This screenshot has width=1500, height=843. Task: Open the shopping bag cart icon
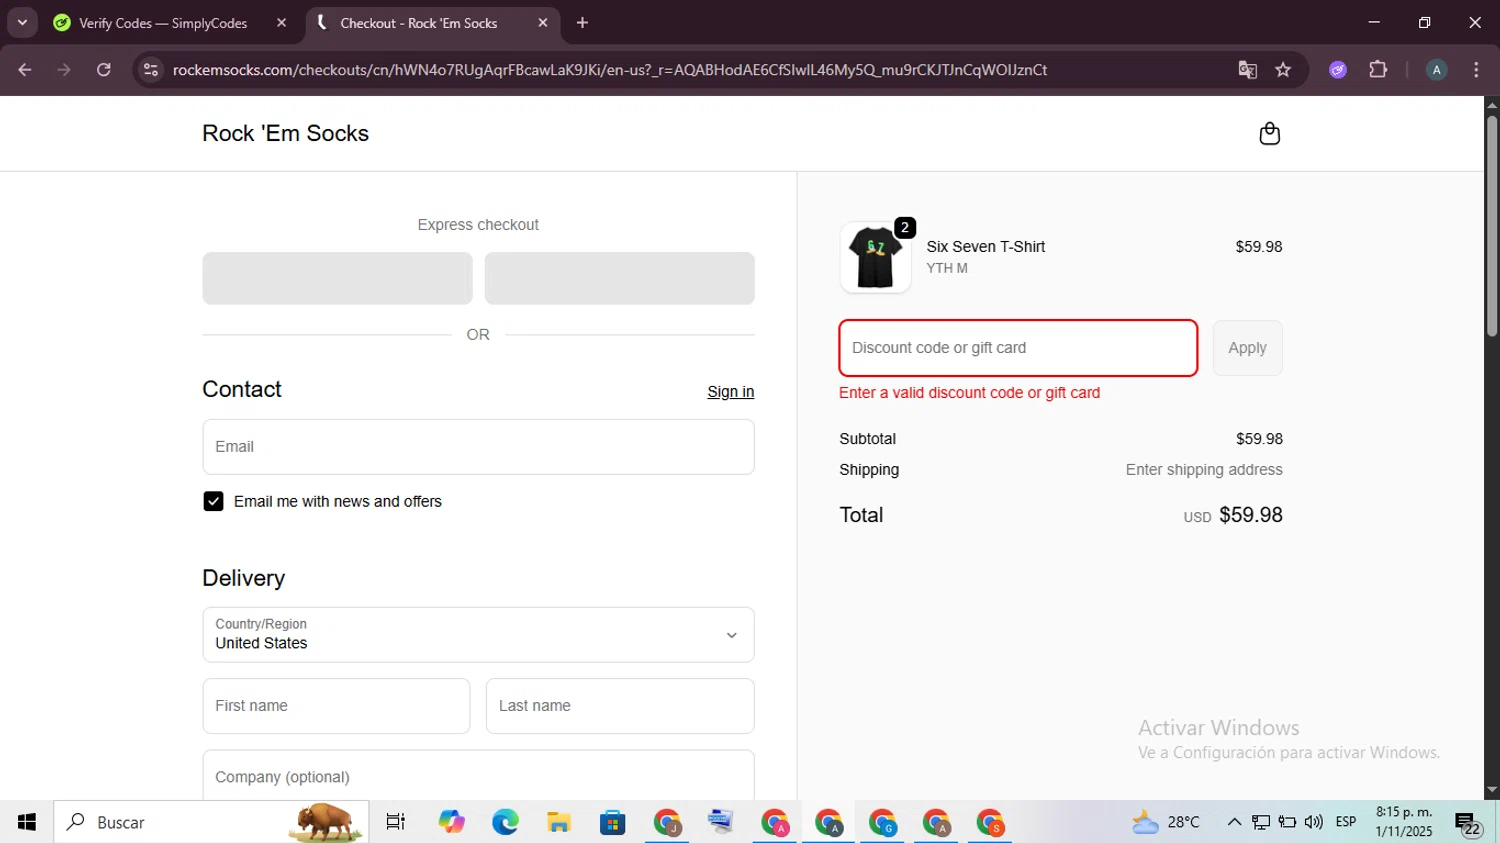point(1269,133)
